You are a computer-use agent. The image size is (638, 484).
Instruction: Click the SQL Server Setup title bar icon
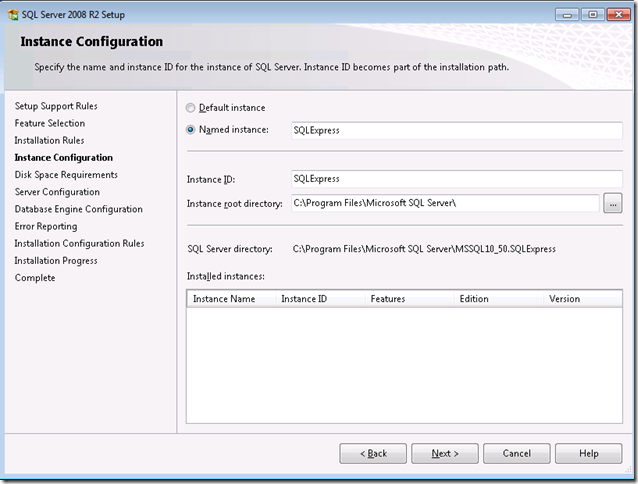pos(11,14)
